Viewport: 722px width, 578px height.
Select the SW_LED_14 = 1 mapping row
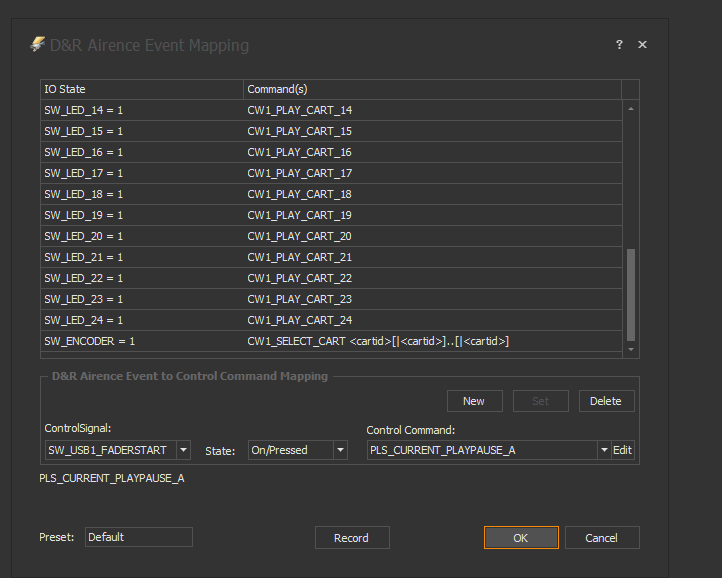pyautogui.click(x=141, y=110)
